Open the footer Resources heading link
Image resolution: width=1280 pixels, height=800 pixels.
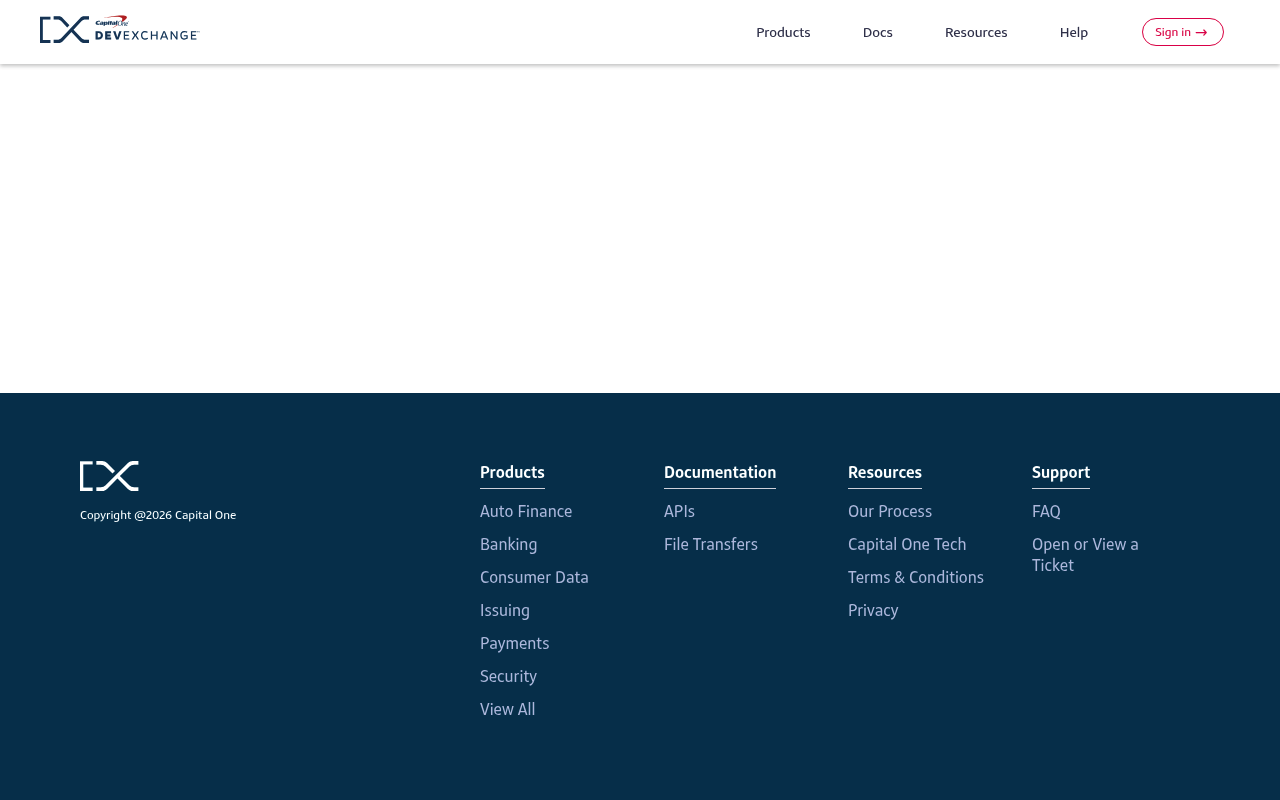point(885,472)
